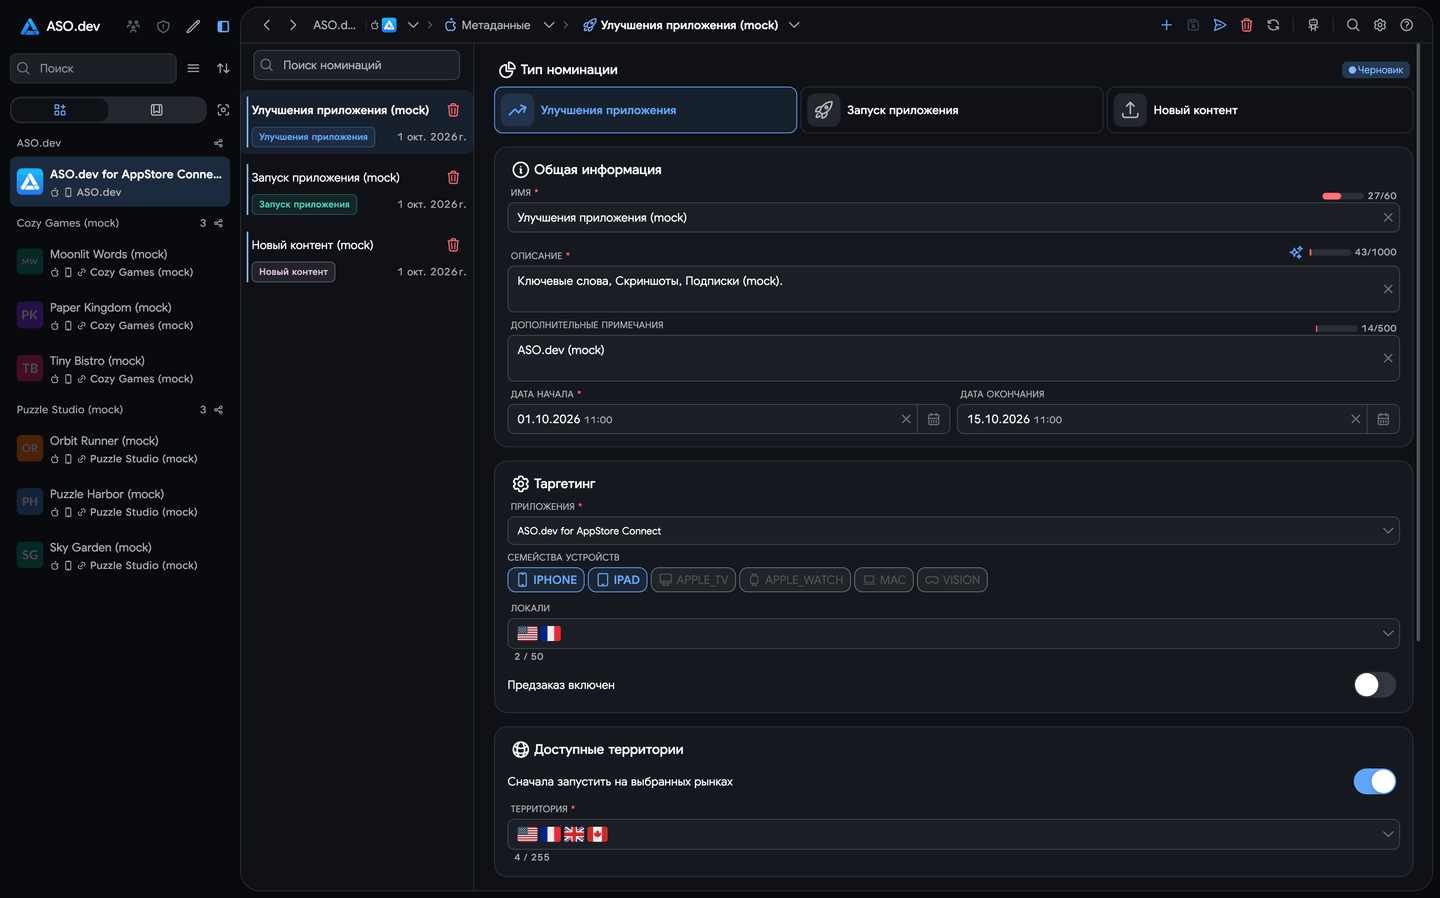
Task: Open the ASO.d... app breadcrumb dropdown
Action: pos(413,25)
